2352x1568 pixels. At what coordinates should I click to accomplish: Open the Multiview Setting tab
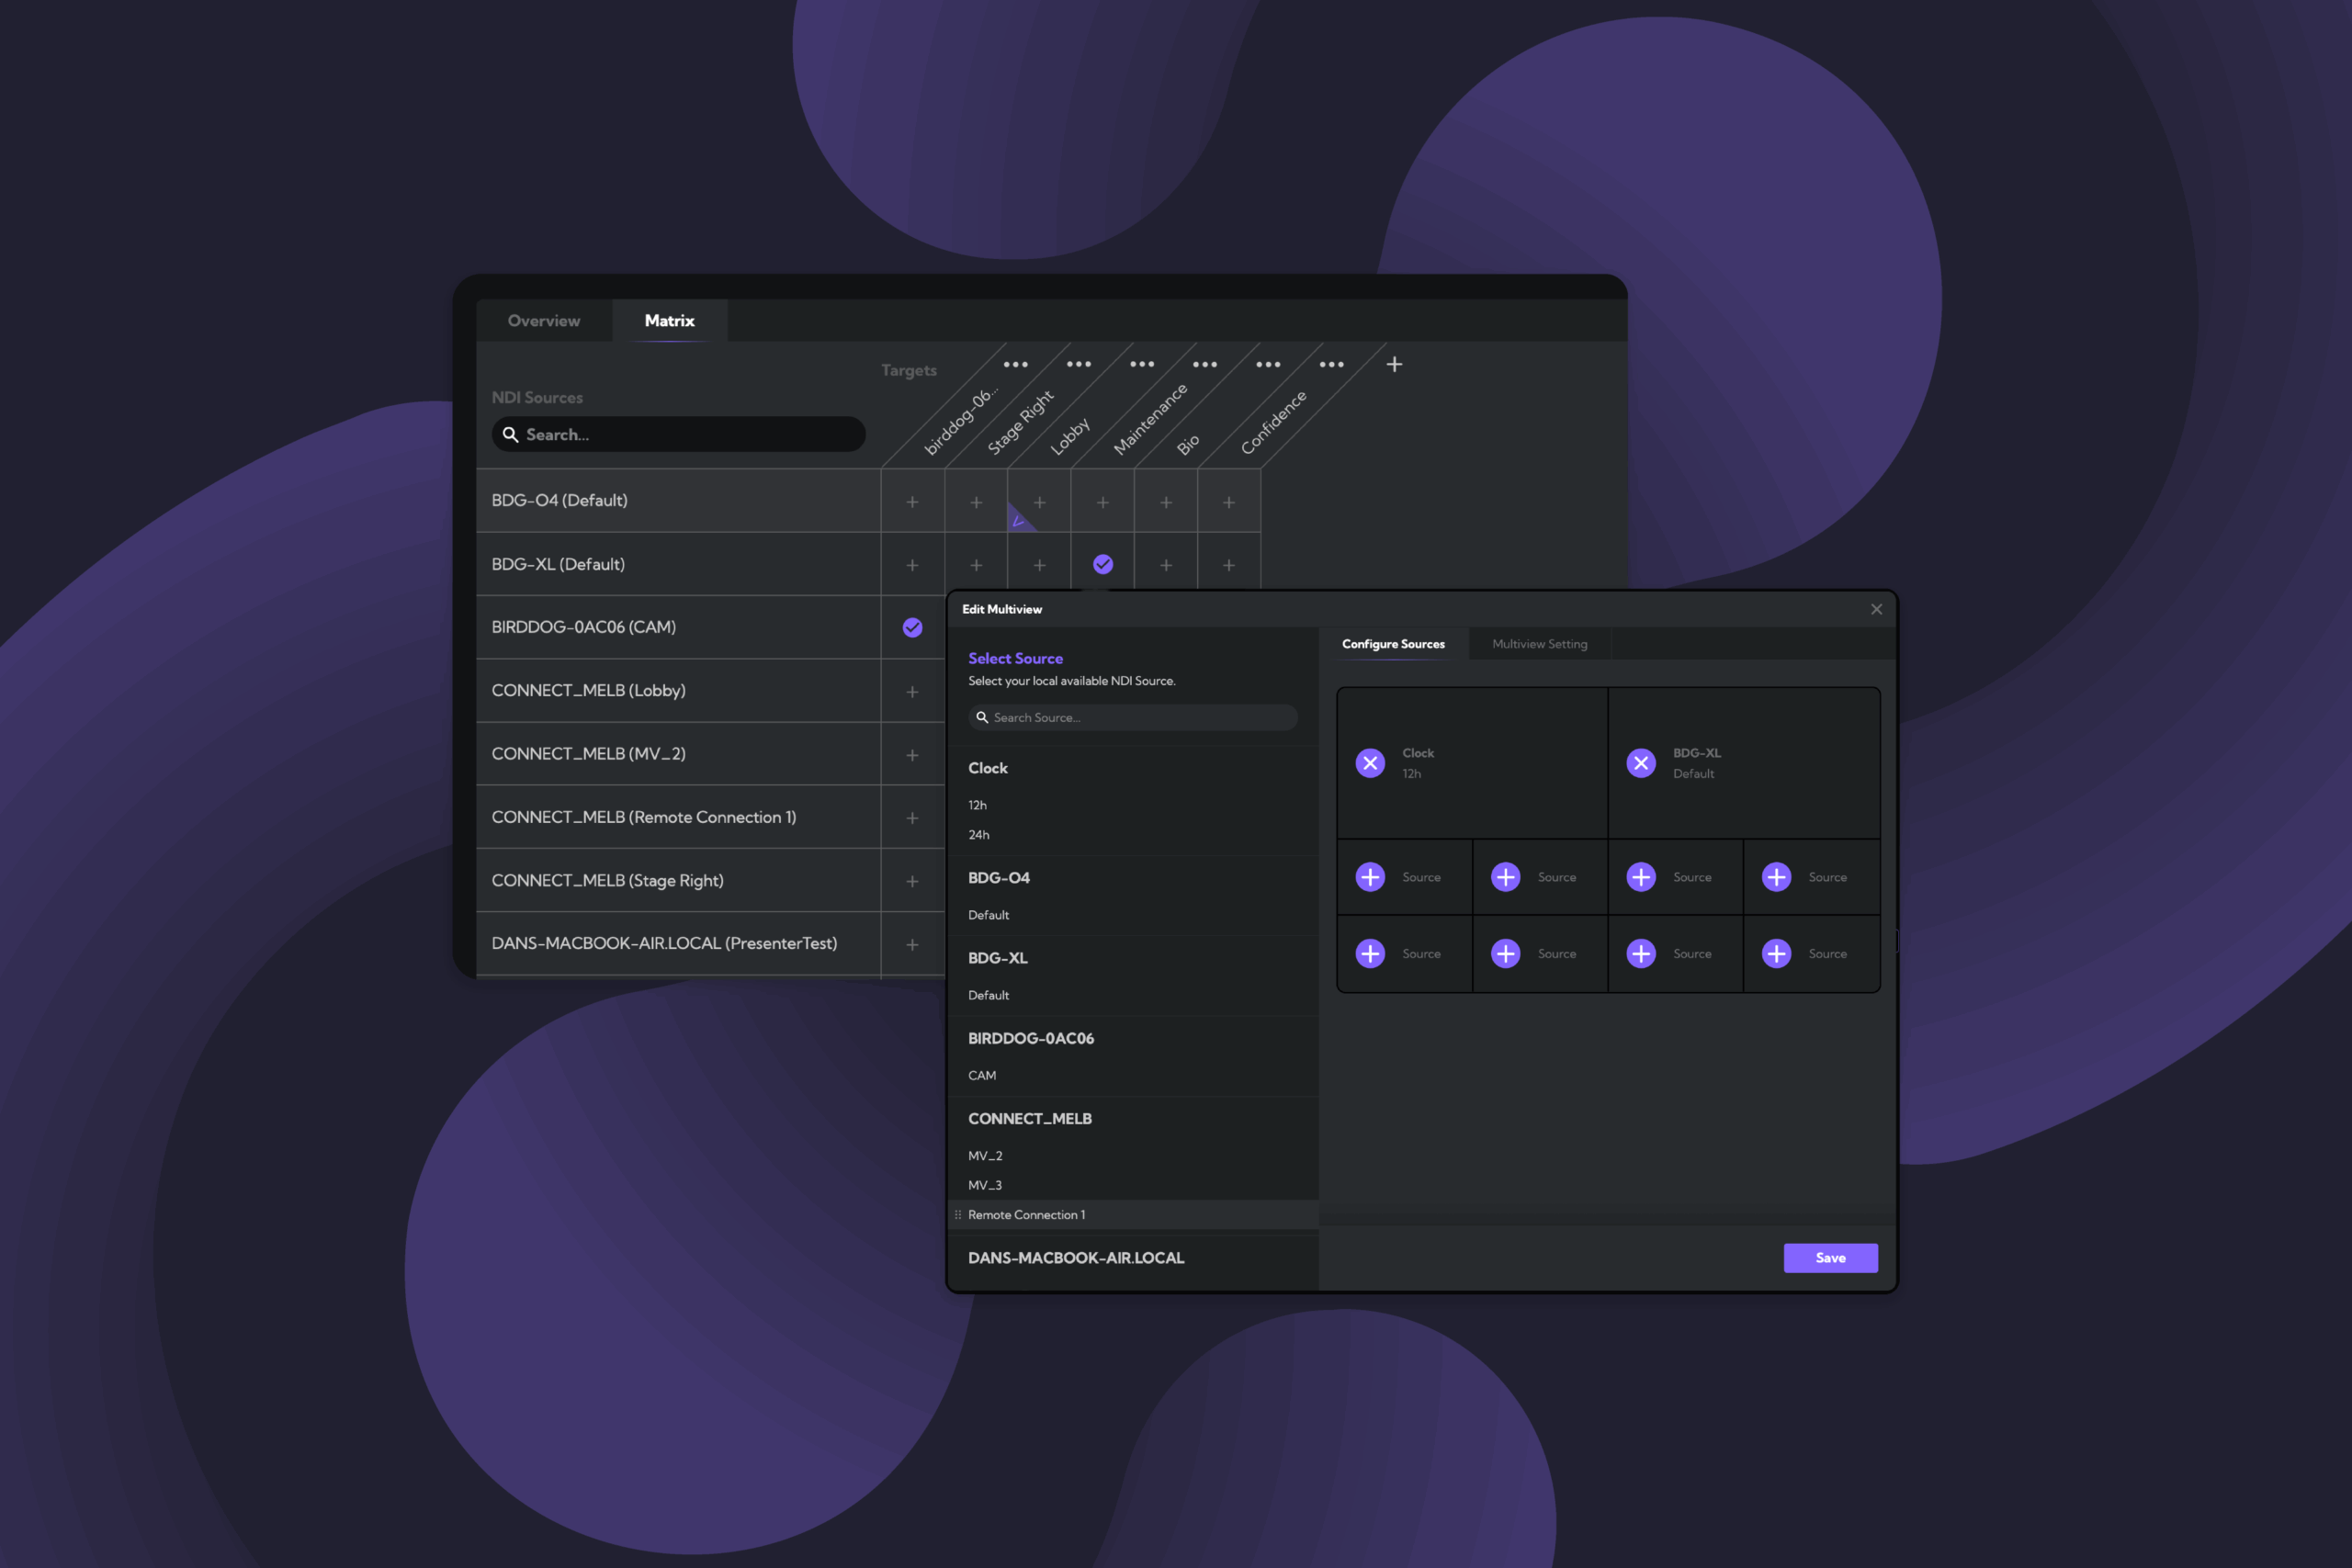tap(1539, 644)
